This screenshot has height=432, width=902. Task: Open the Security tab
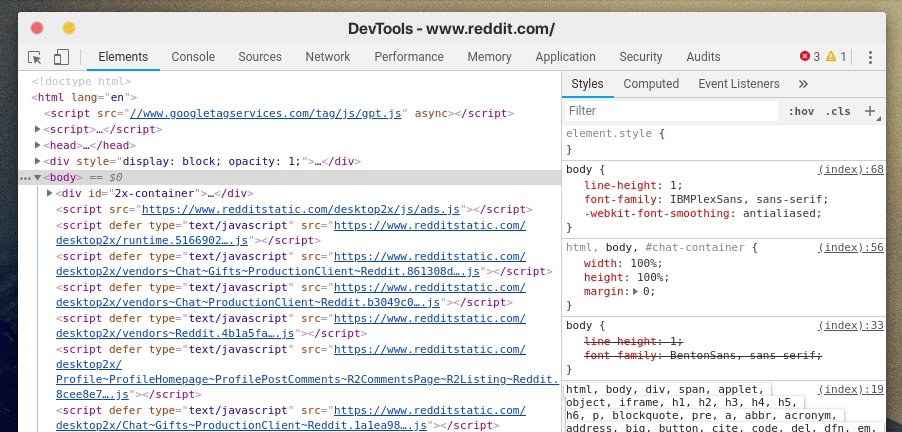click(x=641, y=57)
